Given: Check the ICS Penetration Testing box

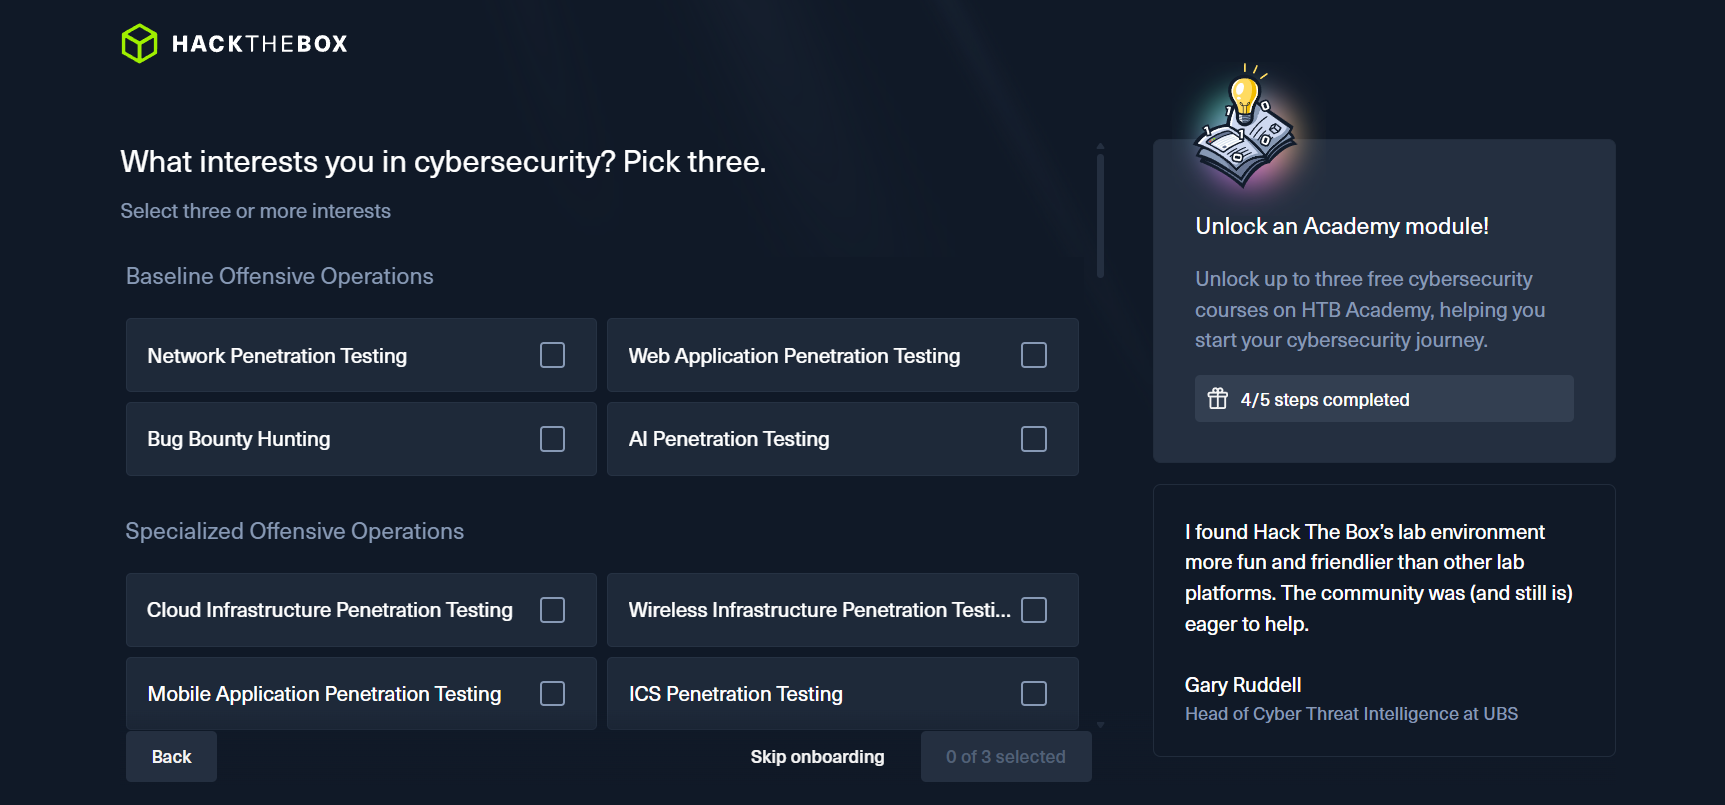Looking at the screenshot, I should click(x=1033, y=694).
